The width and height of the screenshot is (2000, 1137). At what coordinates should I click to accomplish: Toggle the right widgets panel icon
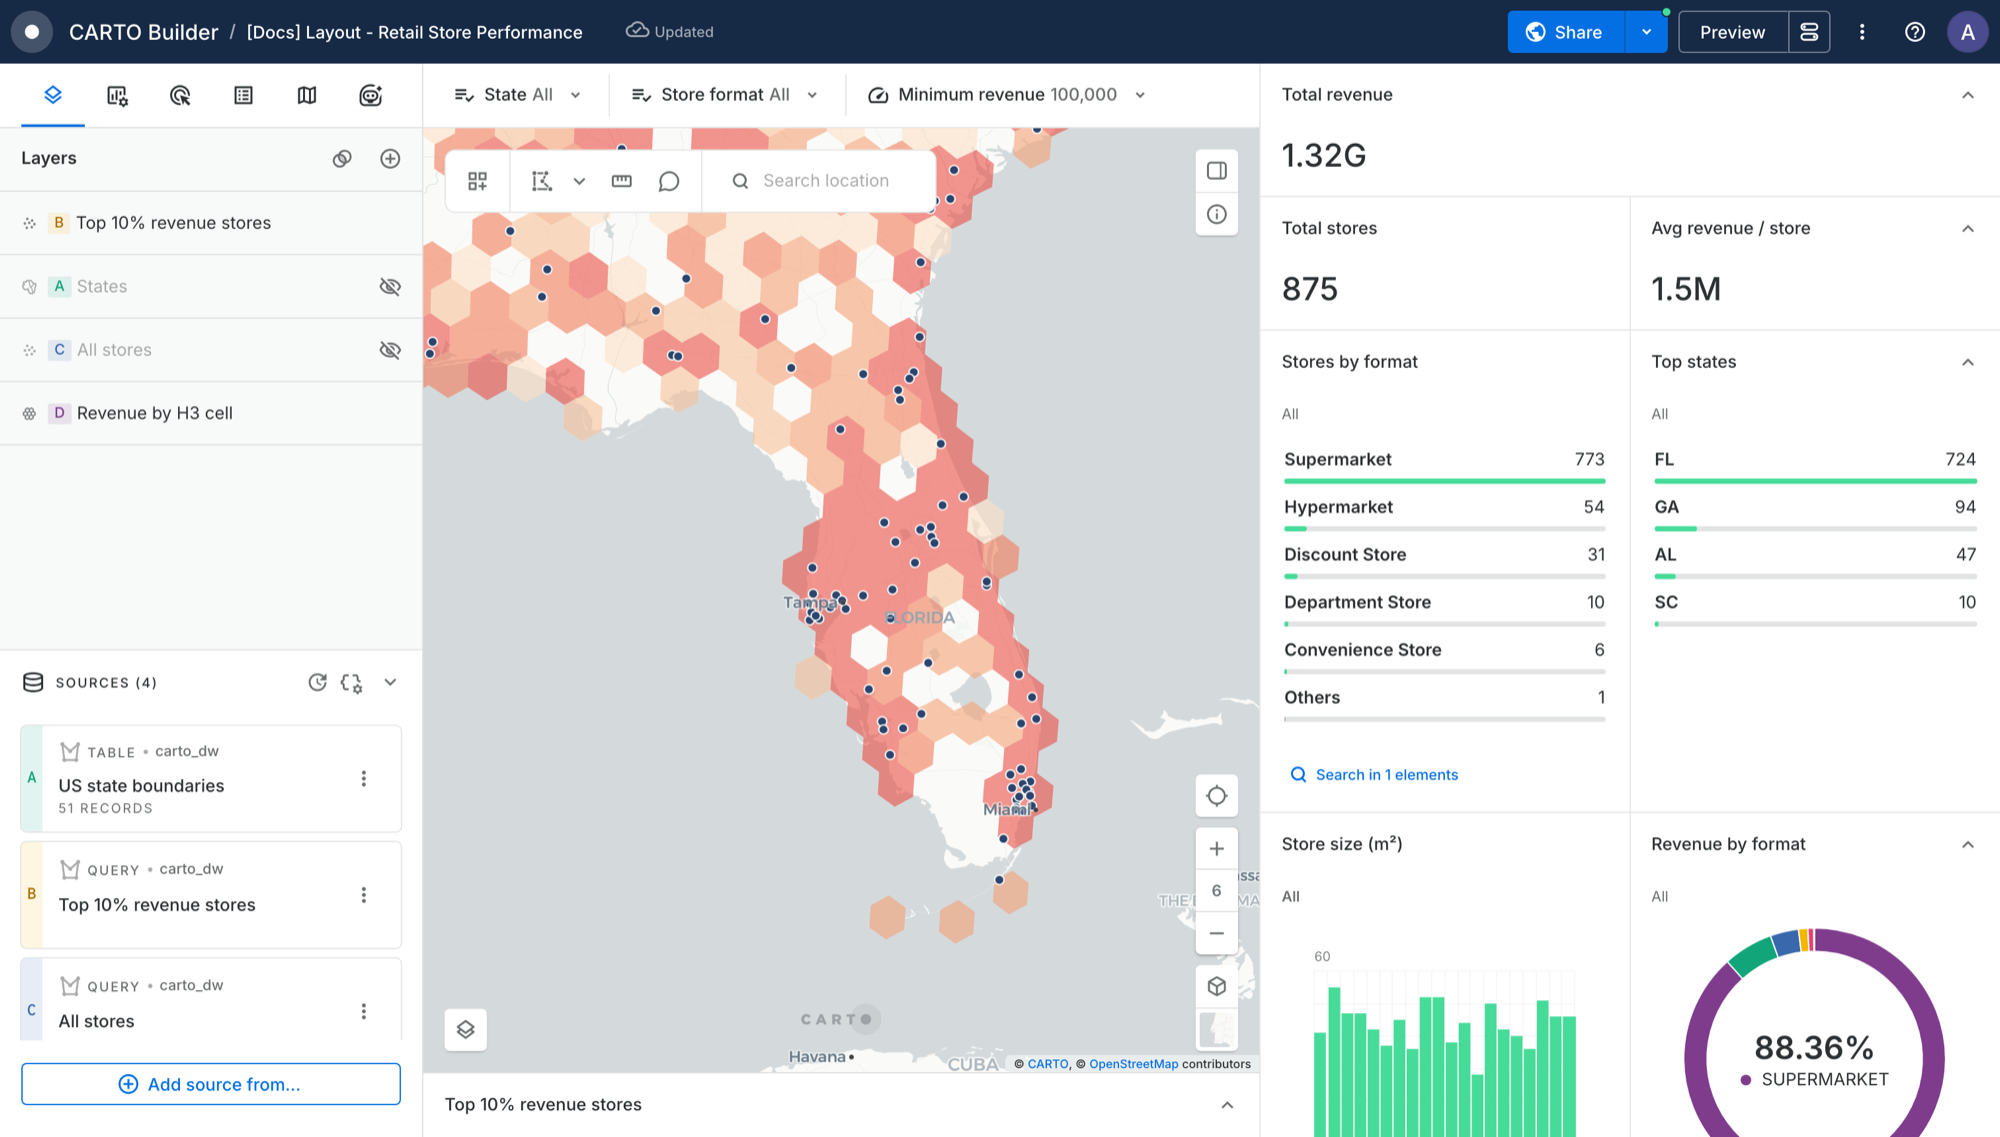pyautogui.click(x=1217, y=171)
